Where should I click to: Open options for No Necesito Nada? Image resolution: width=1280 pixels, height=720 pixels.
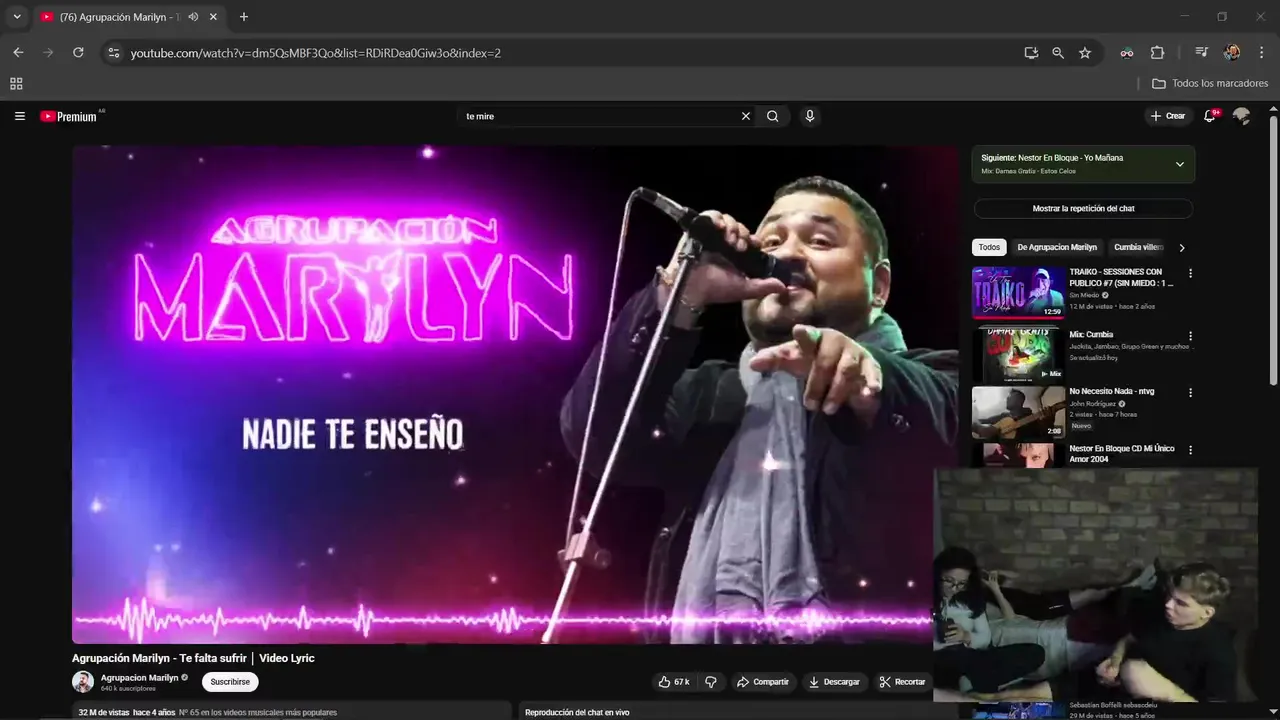click(1190, 393)
